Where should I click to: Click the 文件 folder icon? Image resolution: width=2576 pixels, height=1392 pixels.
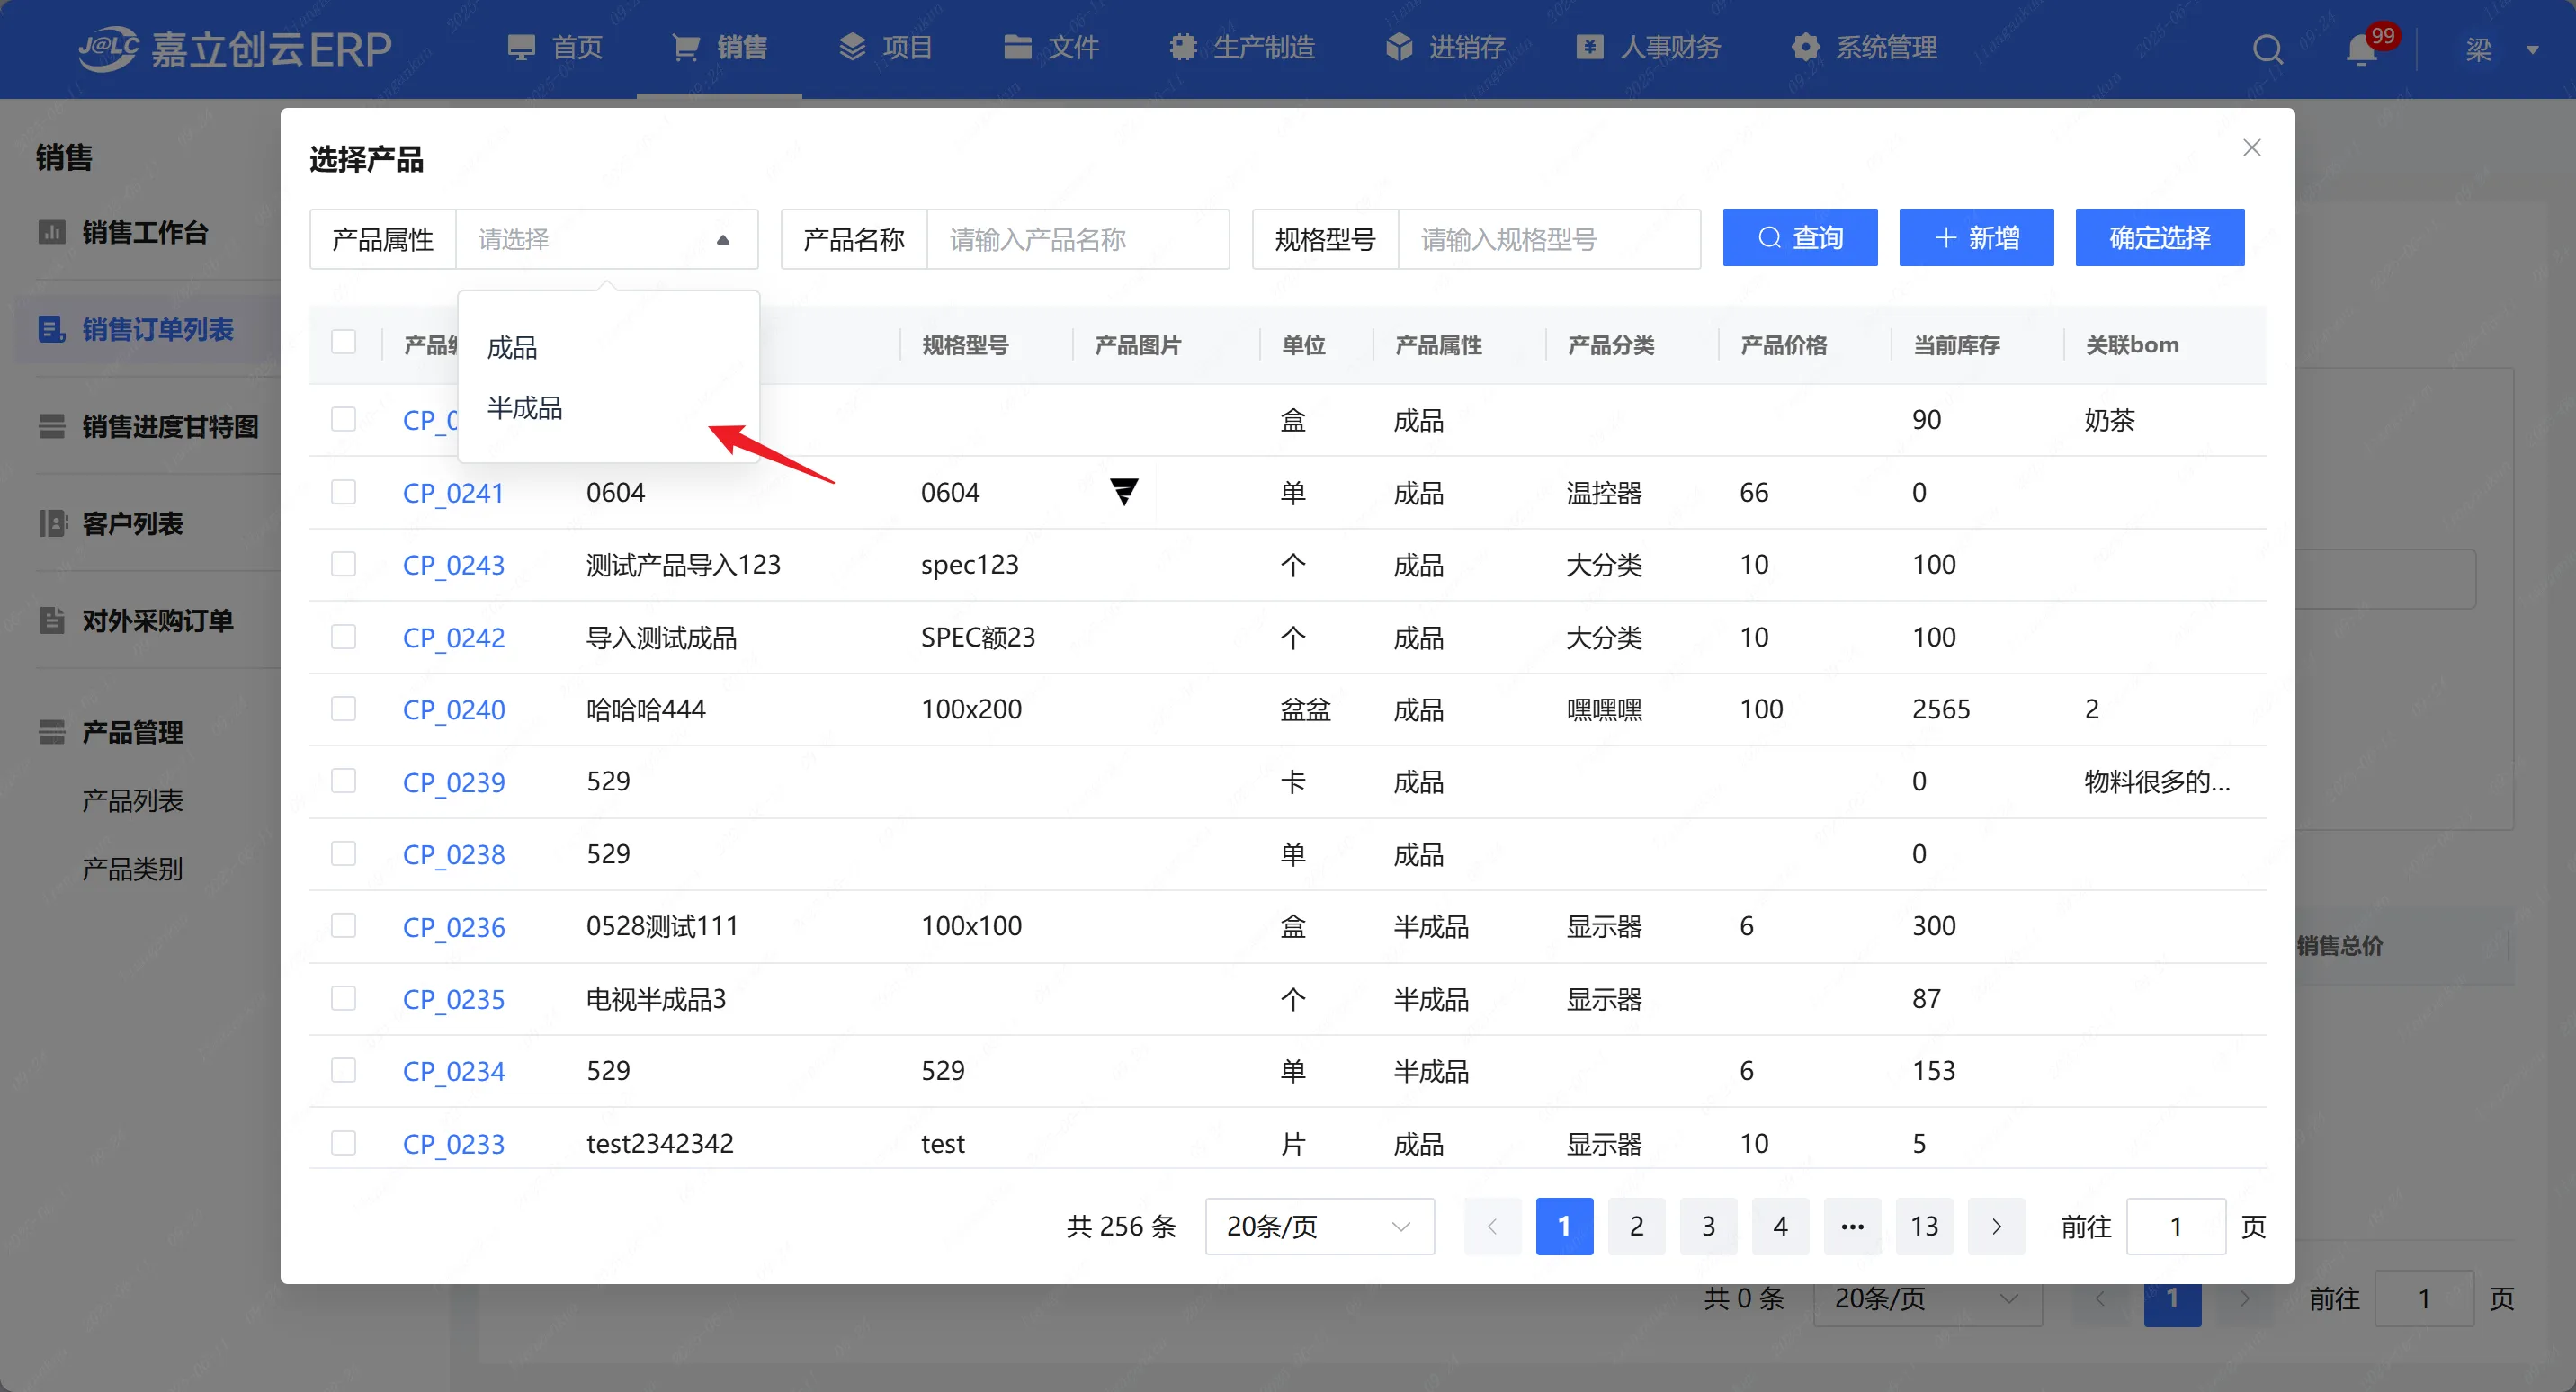coord(1017,47)
